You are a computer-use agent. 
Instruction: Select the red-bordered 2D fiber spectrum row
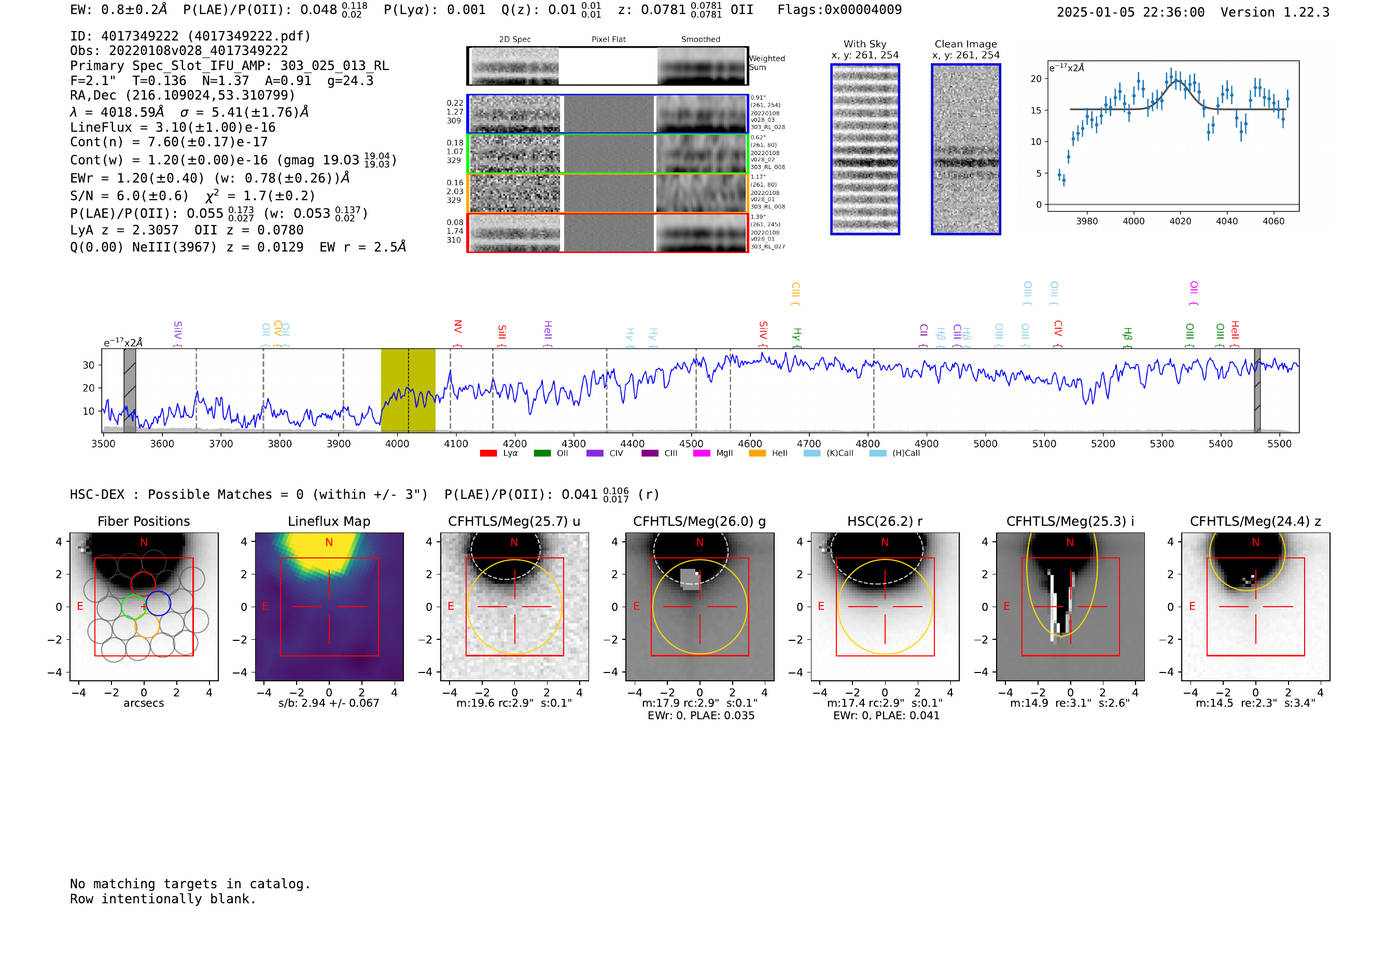608,232
